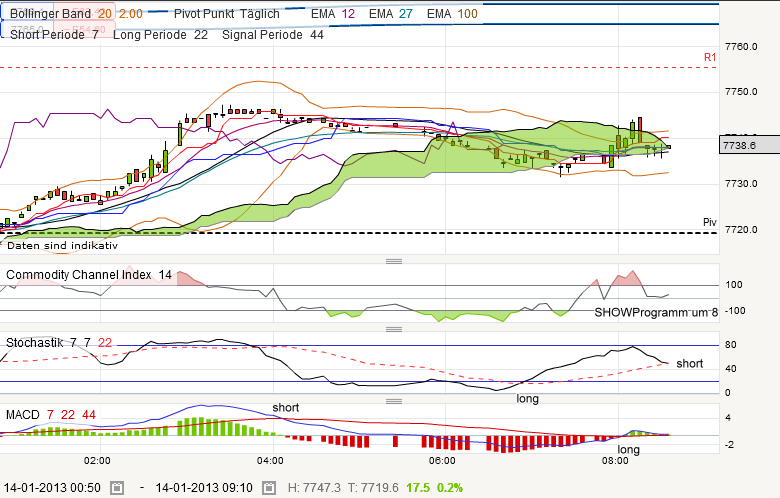
Task: Click the Stochastik 7 7 22 label
Action: tap(59, 343)
